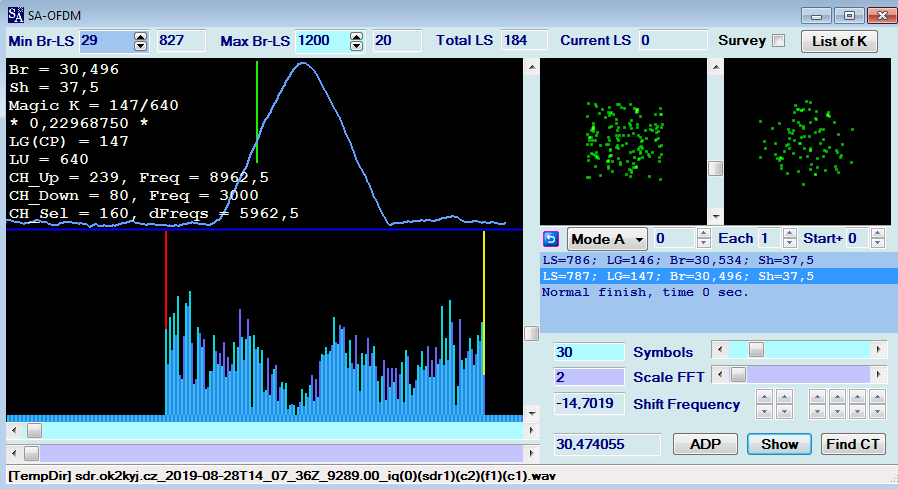
Task: Click the Symbols slider thumb
Action: pos(757,349)
